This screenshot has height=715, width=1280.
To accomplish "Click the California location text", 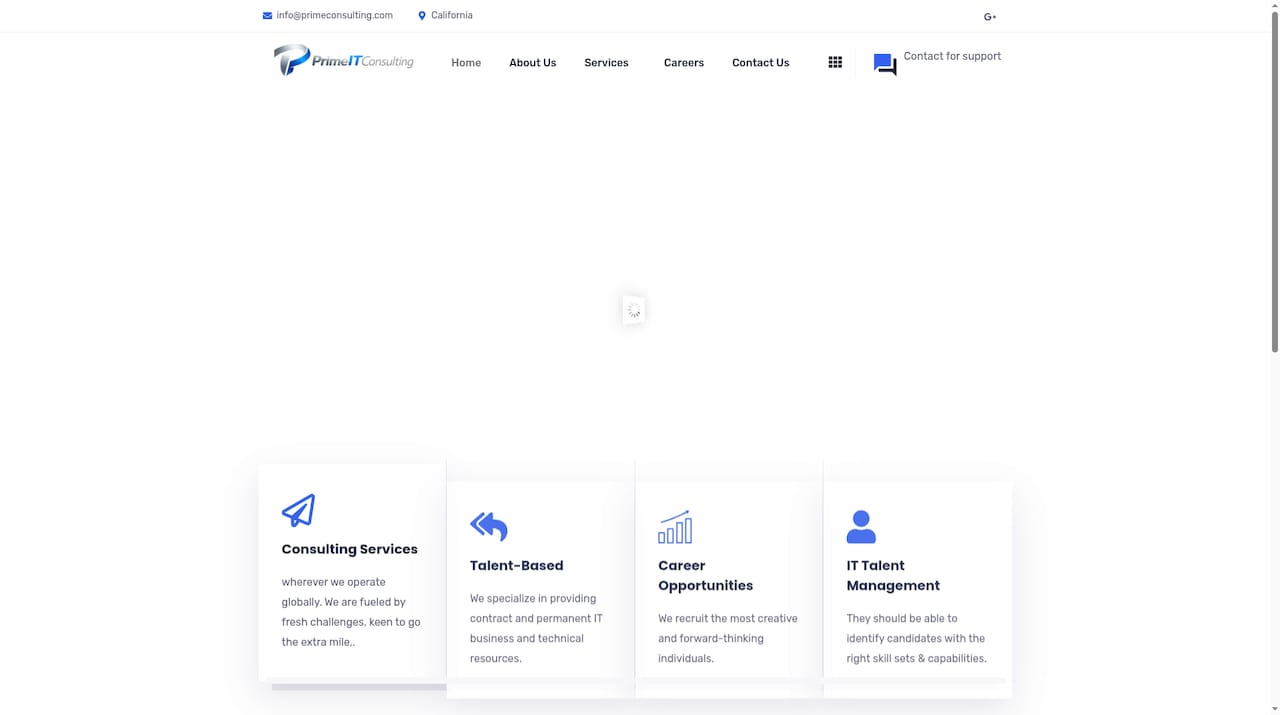I will (x=452, y=16).
